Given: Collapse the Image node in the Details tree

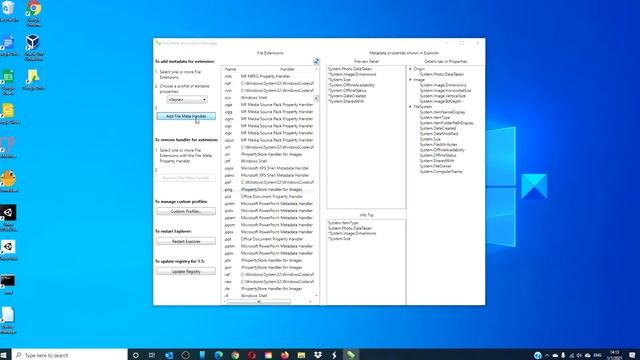Looking at the screenshot, I should tap(410, 80).
